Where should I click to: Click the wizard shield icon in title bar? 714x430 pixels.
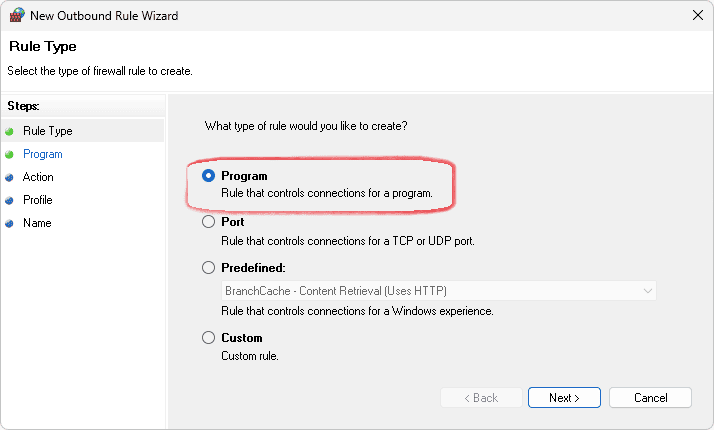[x=16, y=15]
